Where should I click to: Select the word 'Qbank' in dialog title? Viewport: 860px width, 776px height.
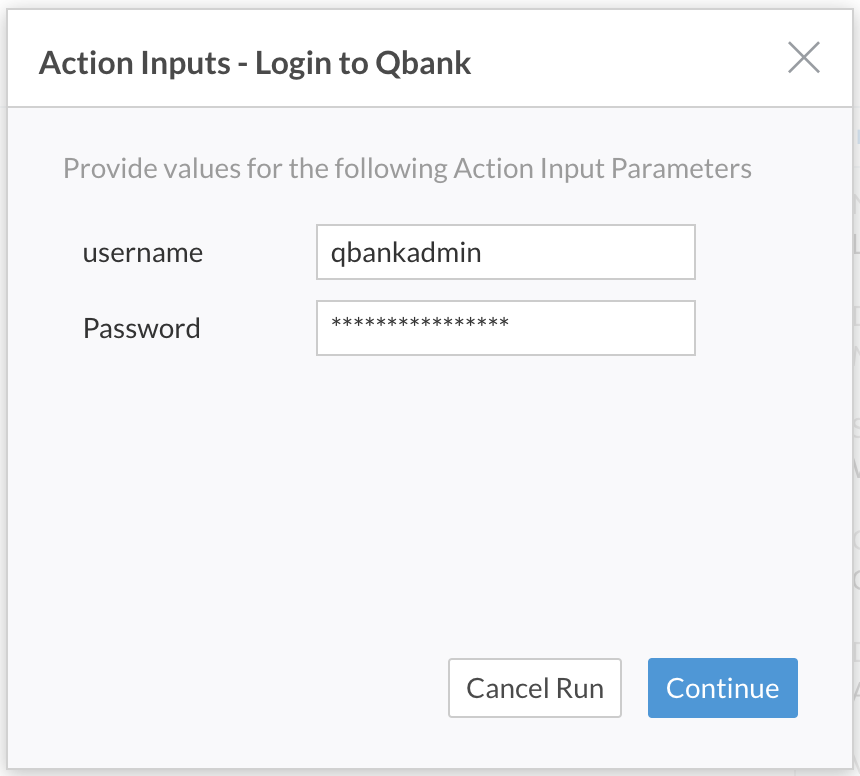[x=423, y=63]
